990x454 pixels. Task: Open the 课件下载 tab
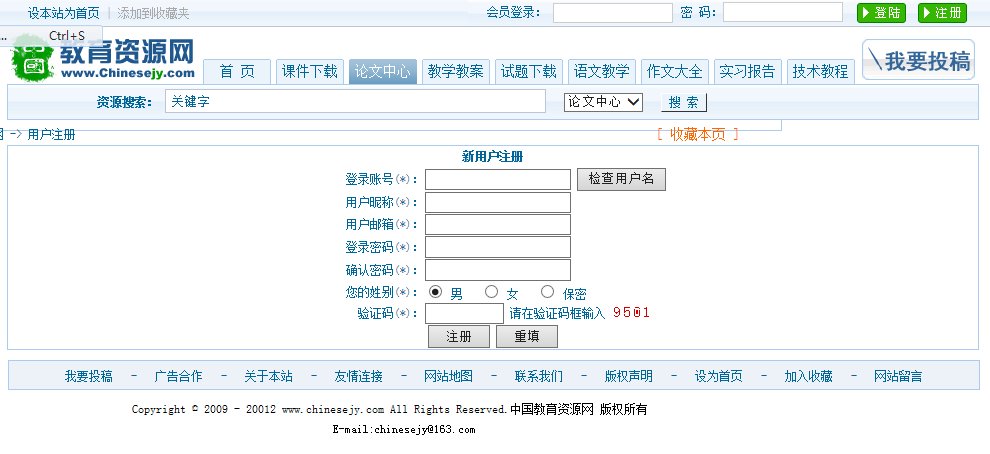[x=309, y=72]
